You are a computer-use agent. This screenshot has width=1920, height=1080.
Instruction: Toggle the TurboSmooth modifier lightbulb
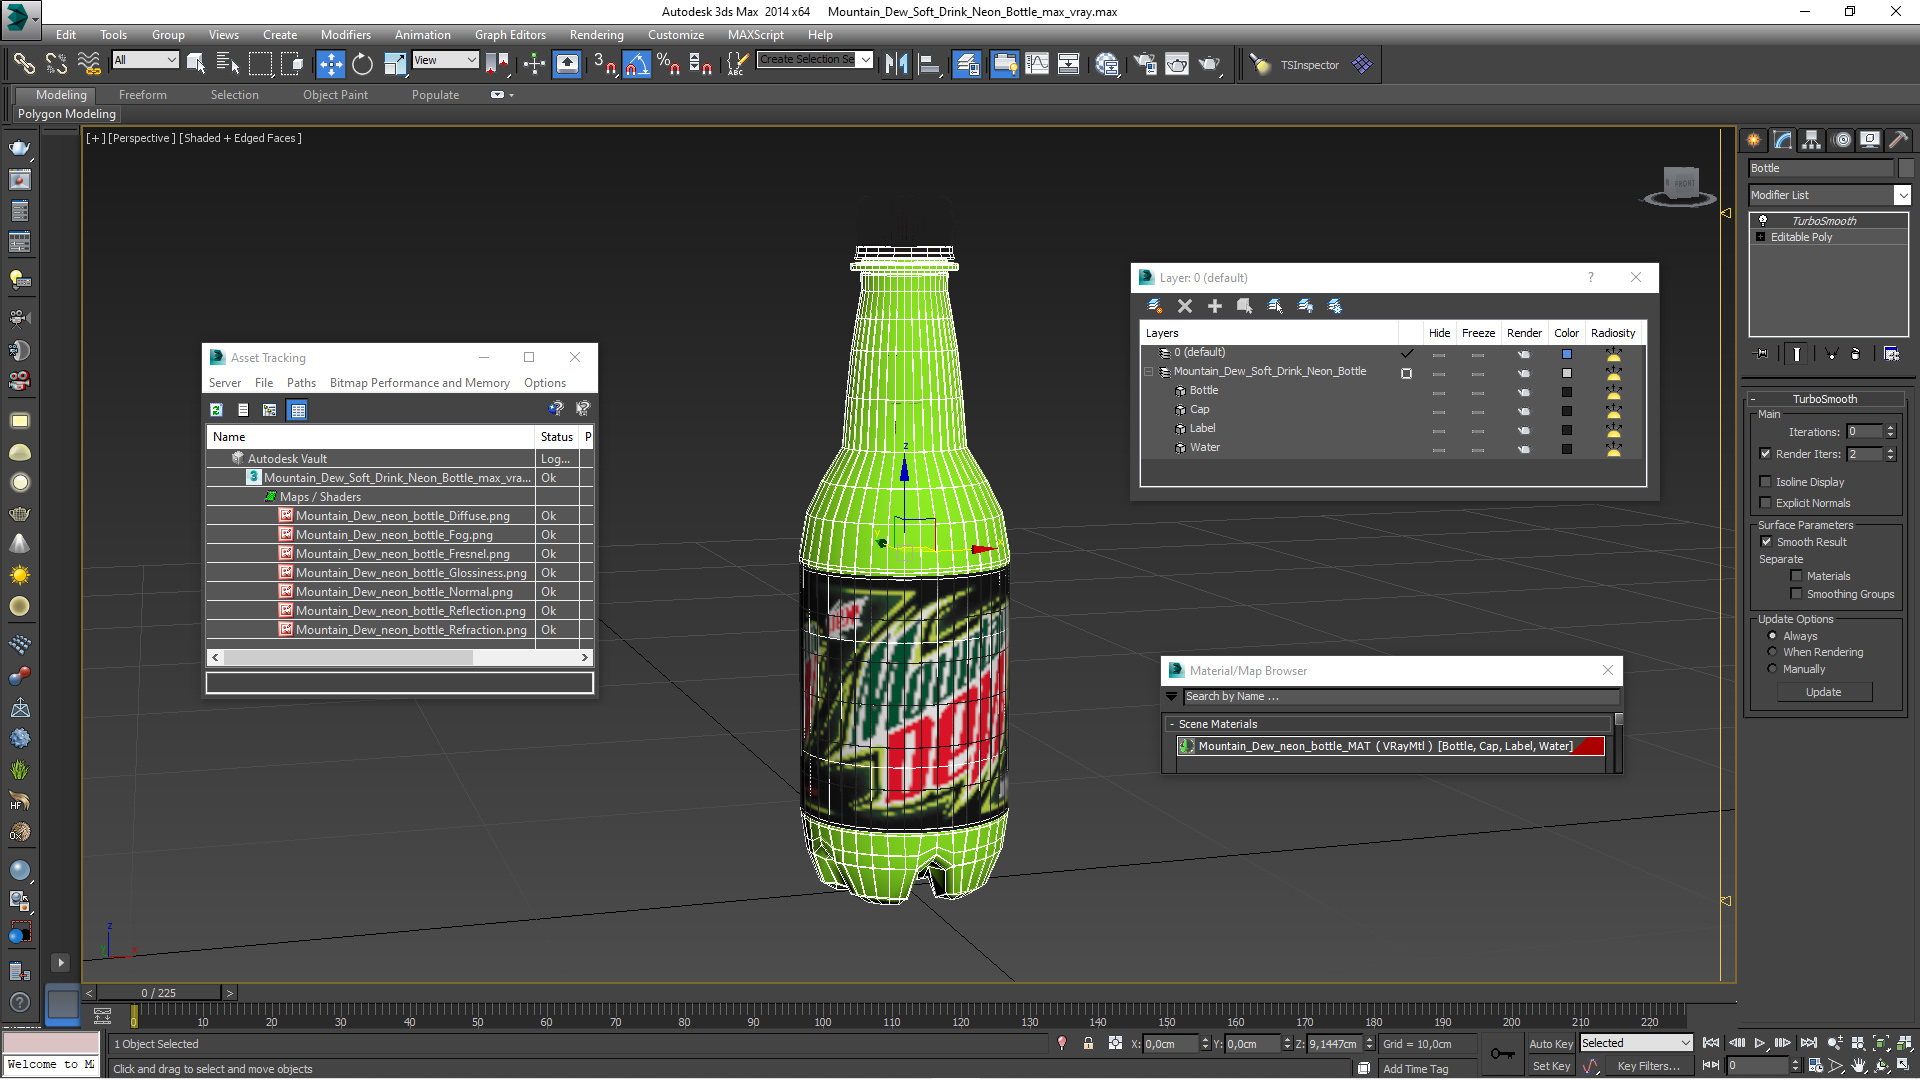pos(1763,221)
